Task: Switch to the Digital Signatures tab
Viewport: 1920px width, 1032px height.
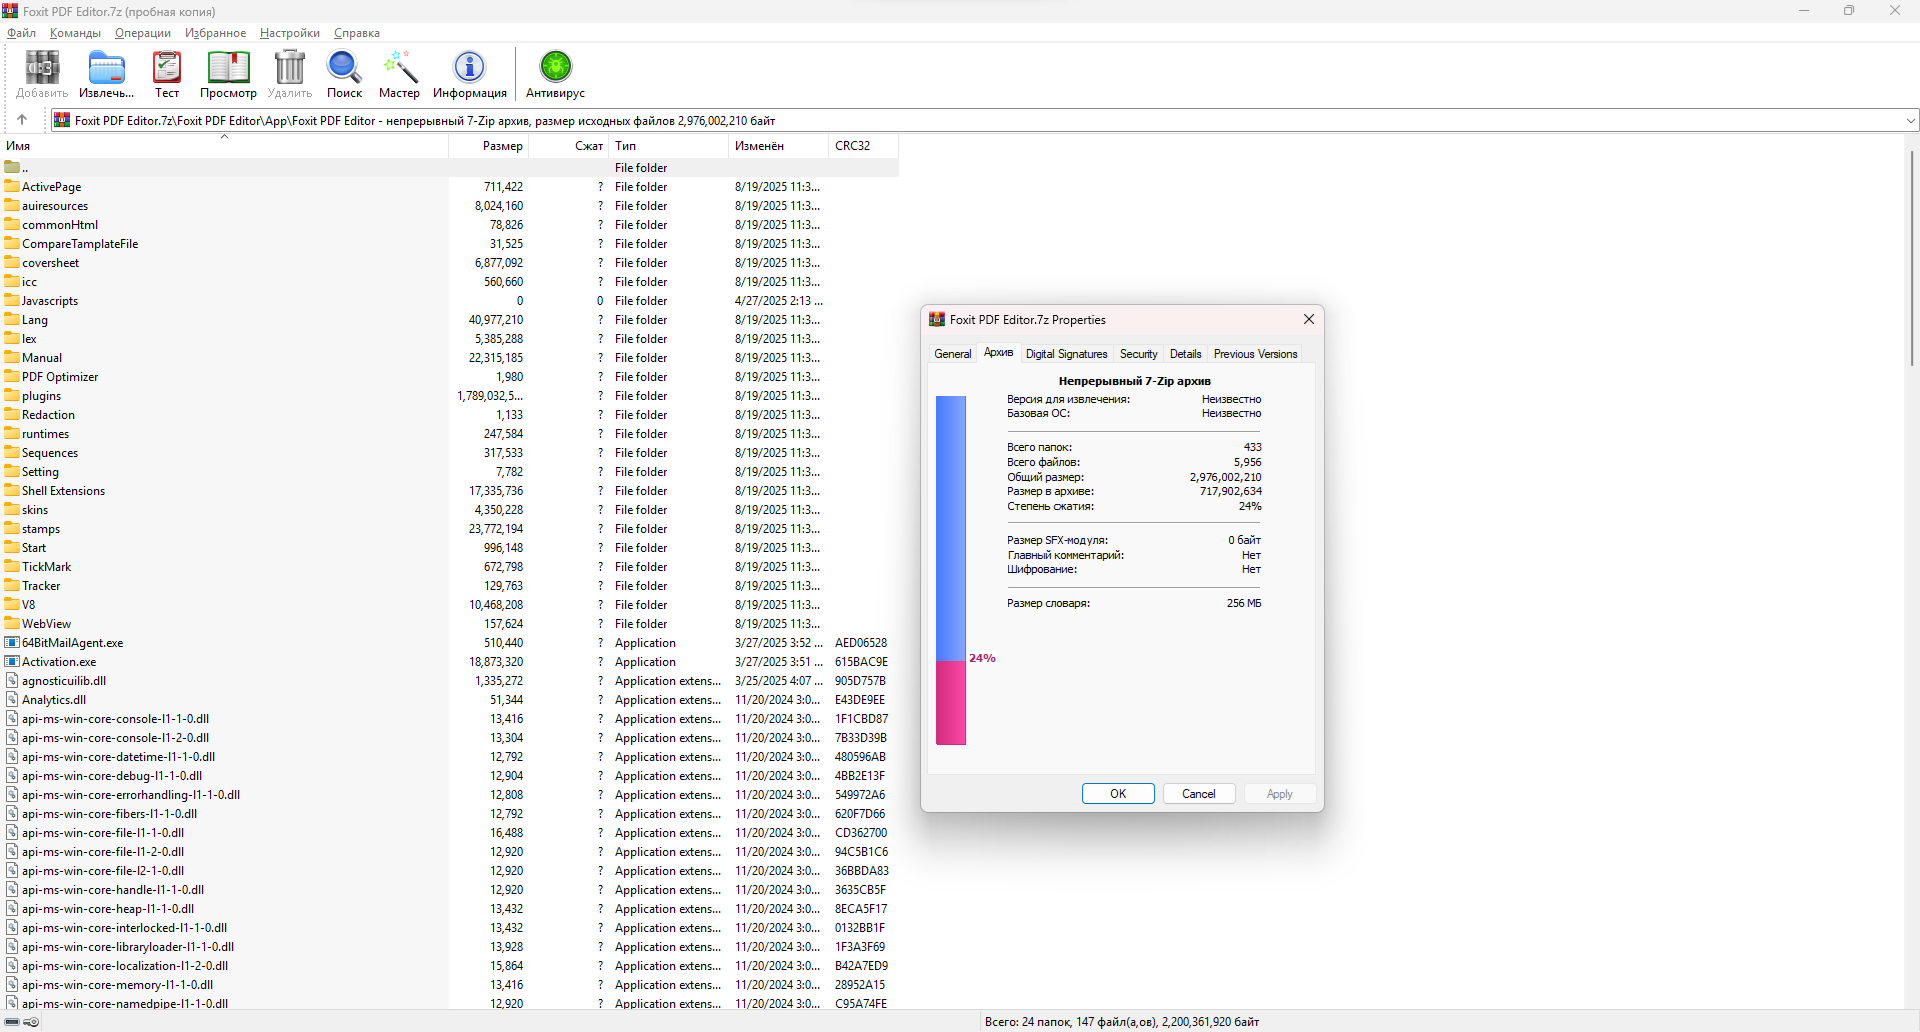Action: coord(1066,354)
